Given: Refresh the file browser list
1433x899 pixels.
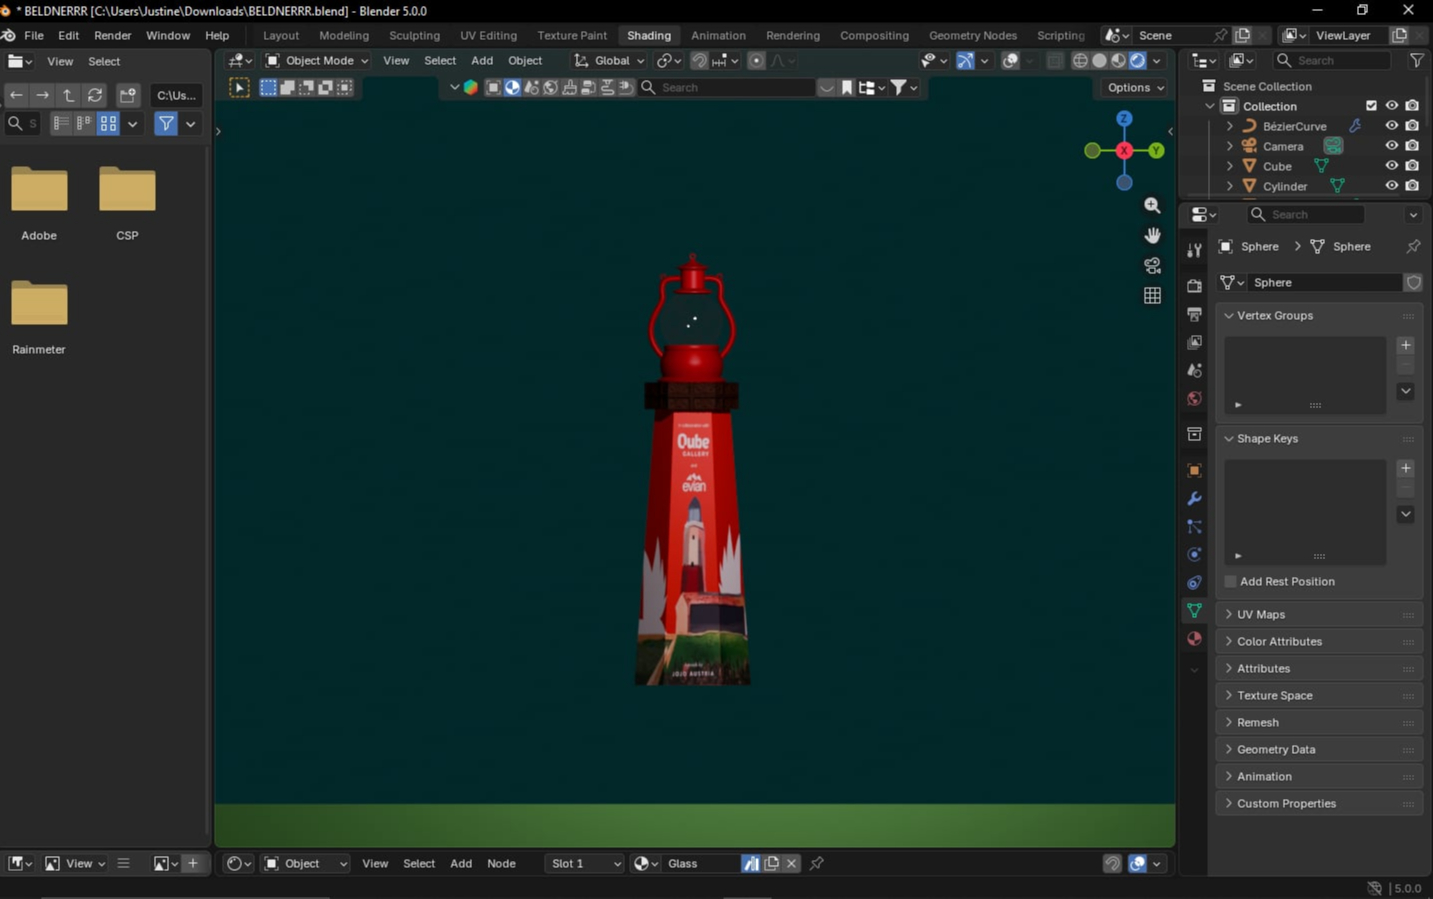Looking at the screenshot, I should pos(95,95).
